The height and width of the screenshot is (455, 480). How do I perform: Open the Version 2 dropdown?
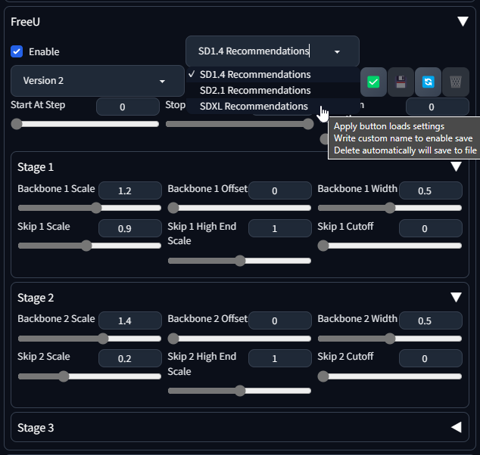[x=97, y=81]
